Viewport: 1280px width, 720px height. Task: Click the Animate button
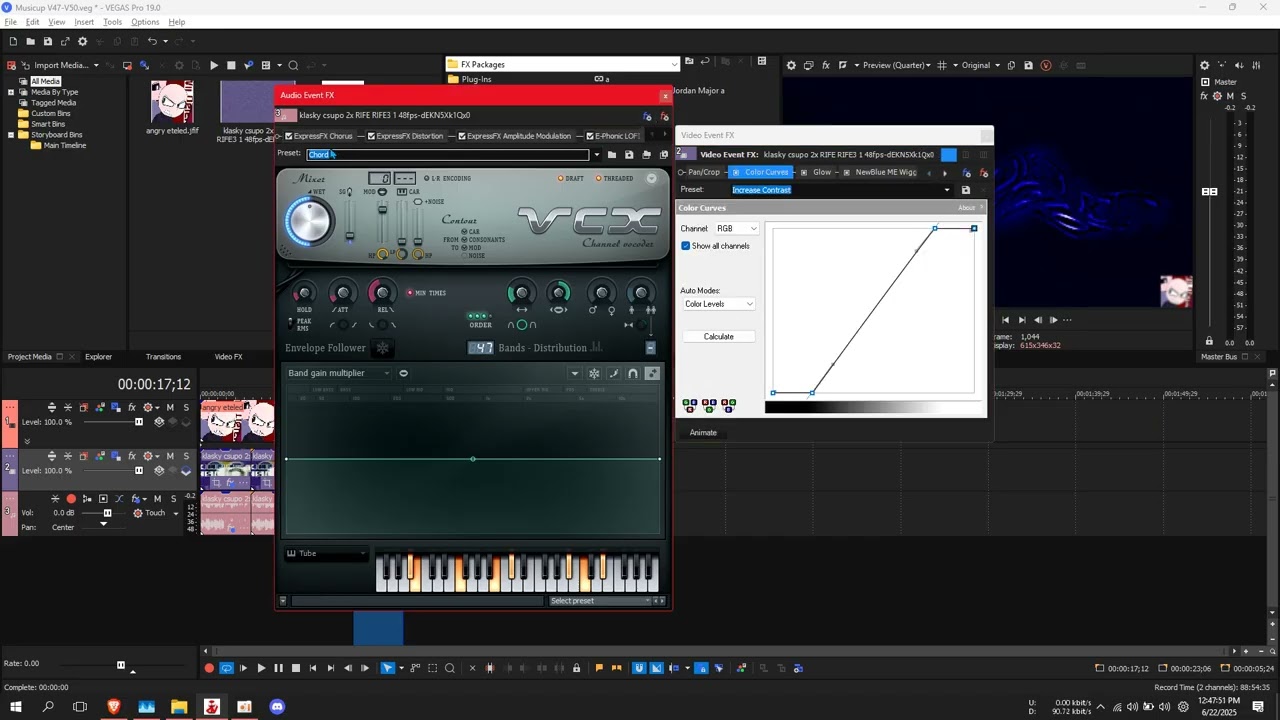[703, 433]
